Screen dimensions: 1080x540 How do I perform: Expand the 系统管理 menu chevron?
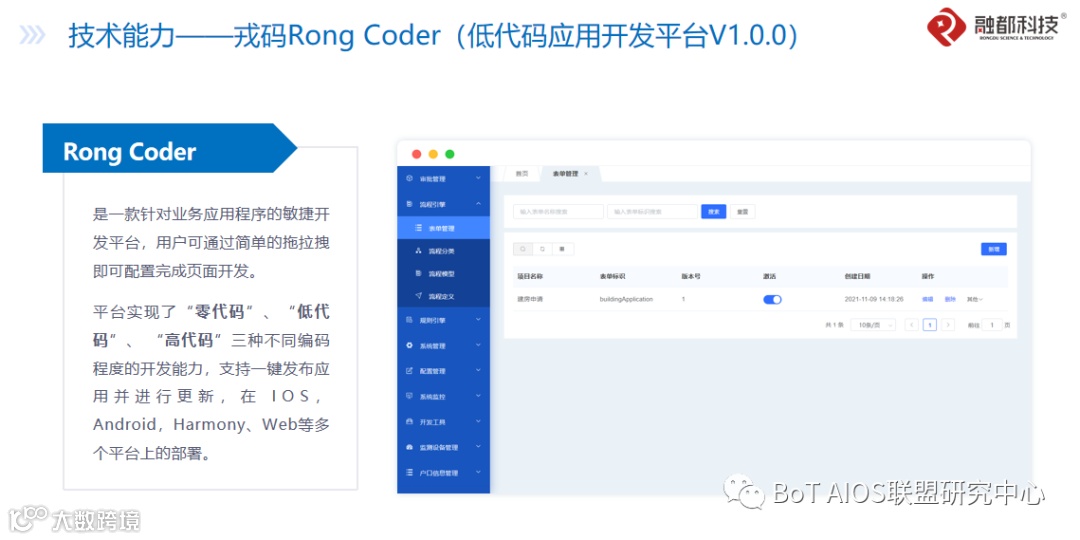pos(479,346)
